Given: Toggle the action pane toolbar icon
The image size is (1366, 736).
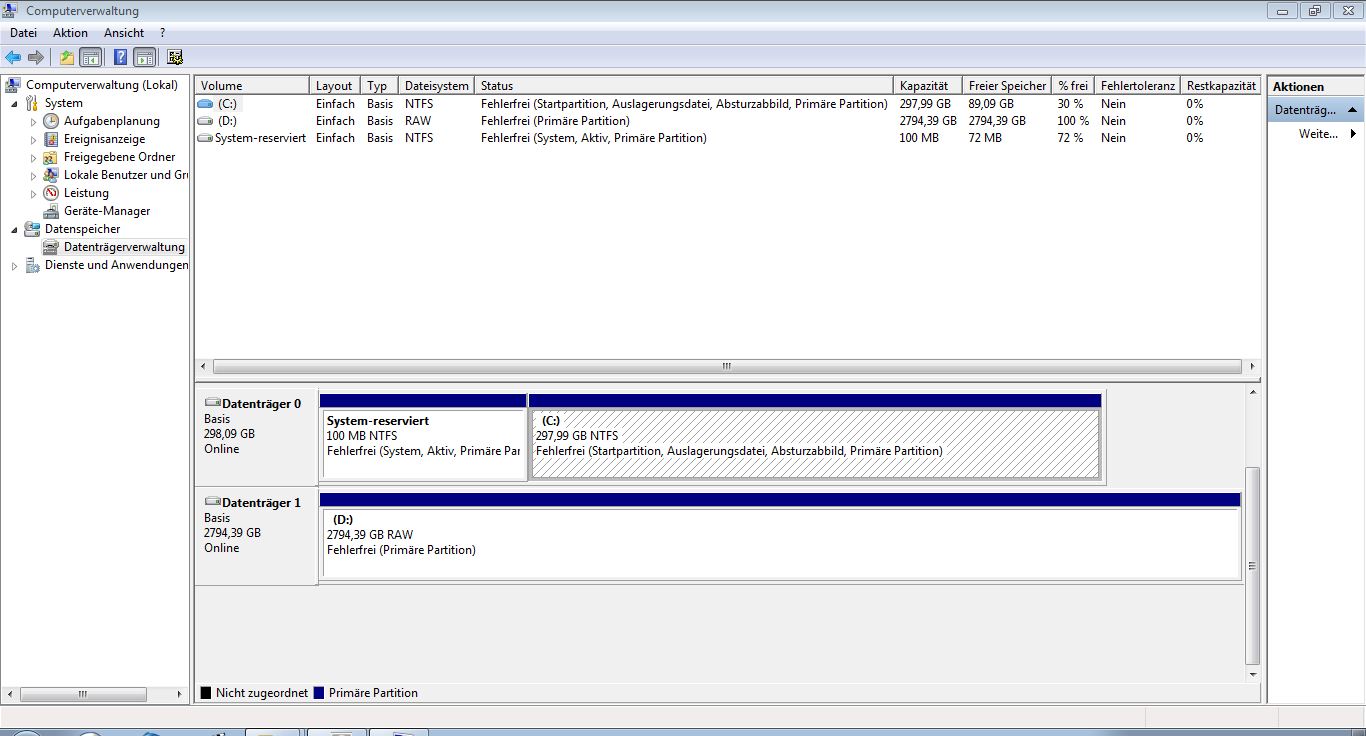Looking at the screenshot, I should coord(145,57).
